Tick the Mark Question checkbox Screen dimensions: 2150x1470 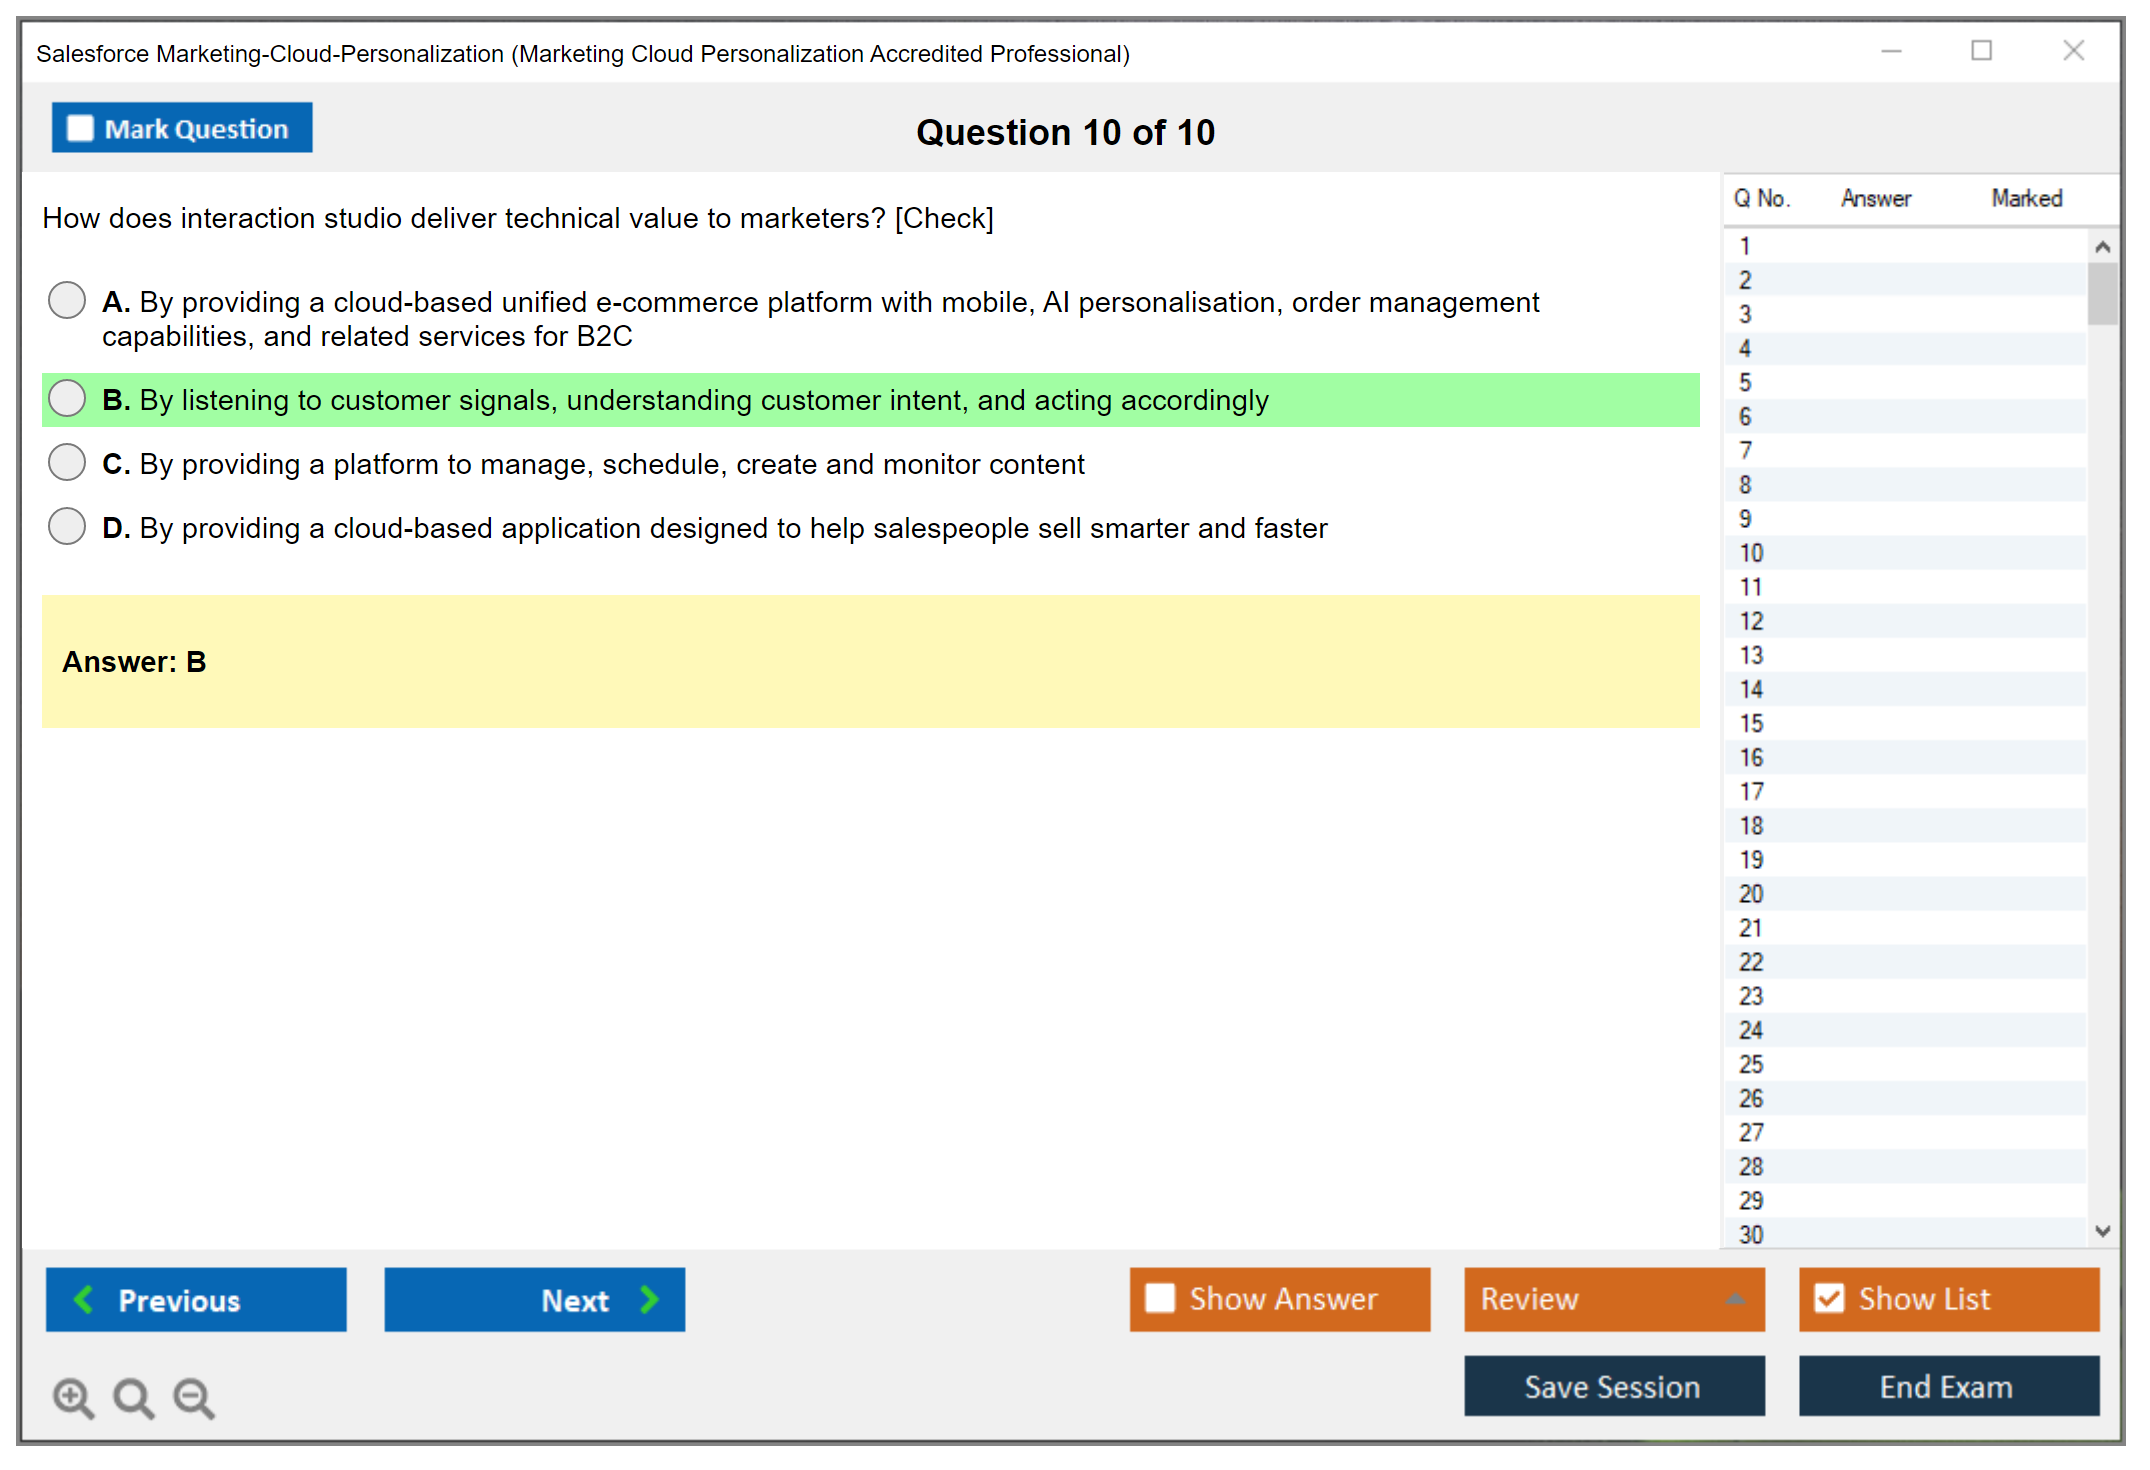point(80,129)
